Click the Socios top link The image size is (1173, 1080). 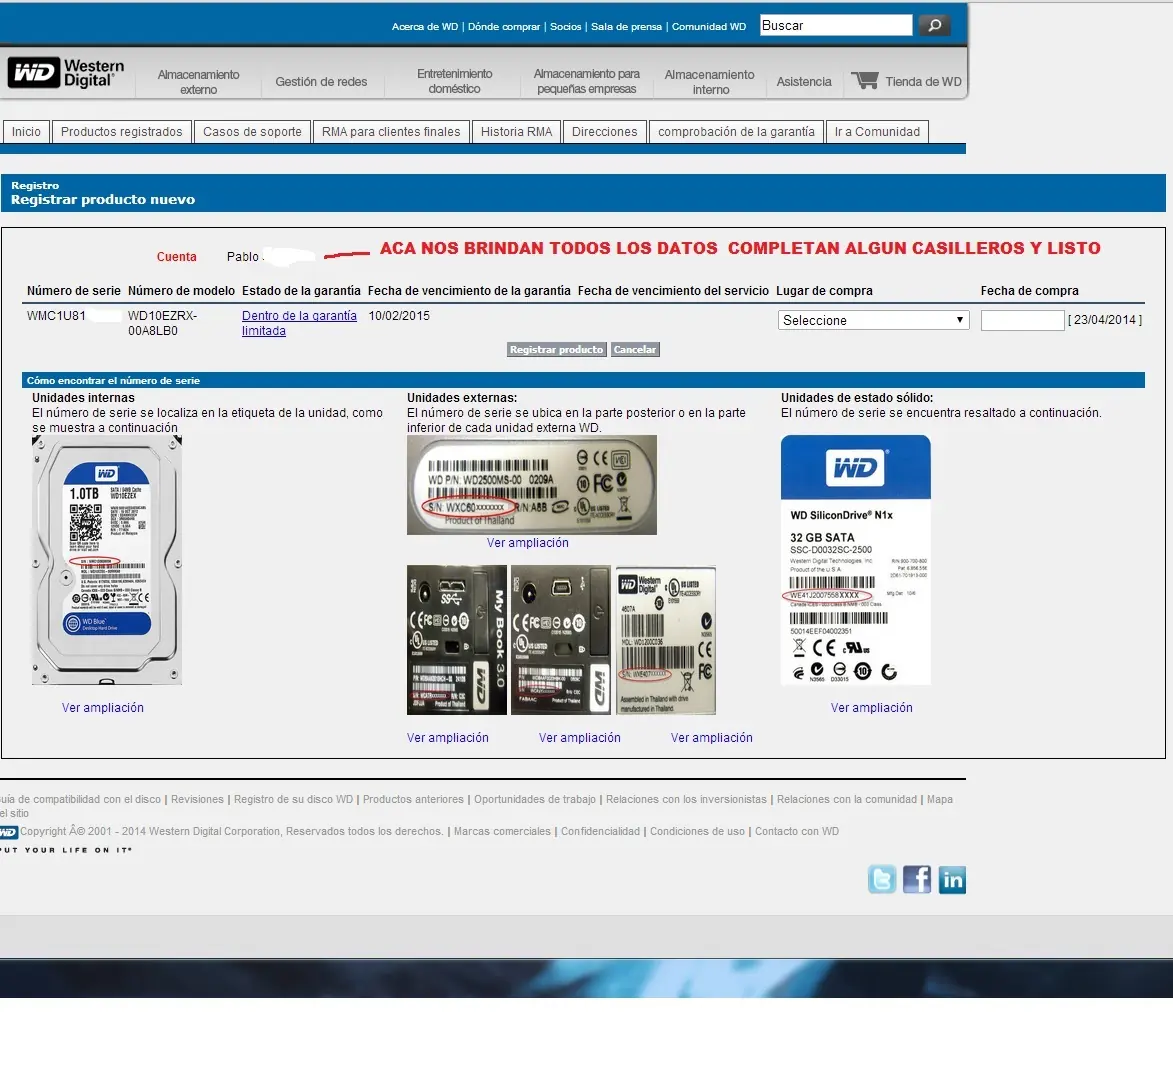[x=566, y=26]
